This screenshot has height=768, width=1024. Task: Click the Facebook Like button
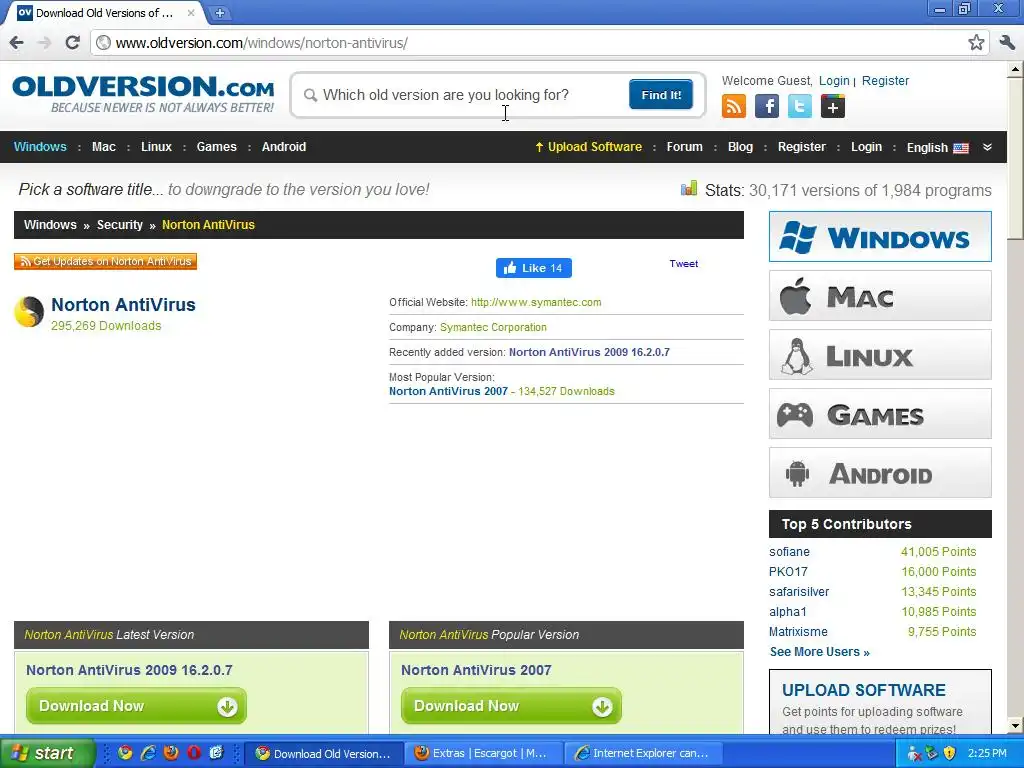point(534,268)
